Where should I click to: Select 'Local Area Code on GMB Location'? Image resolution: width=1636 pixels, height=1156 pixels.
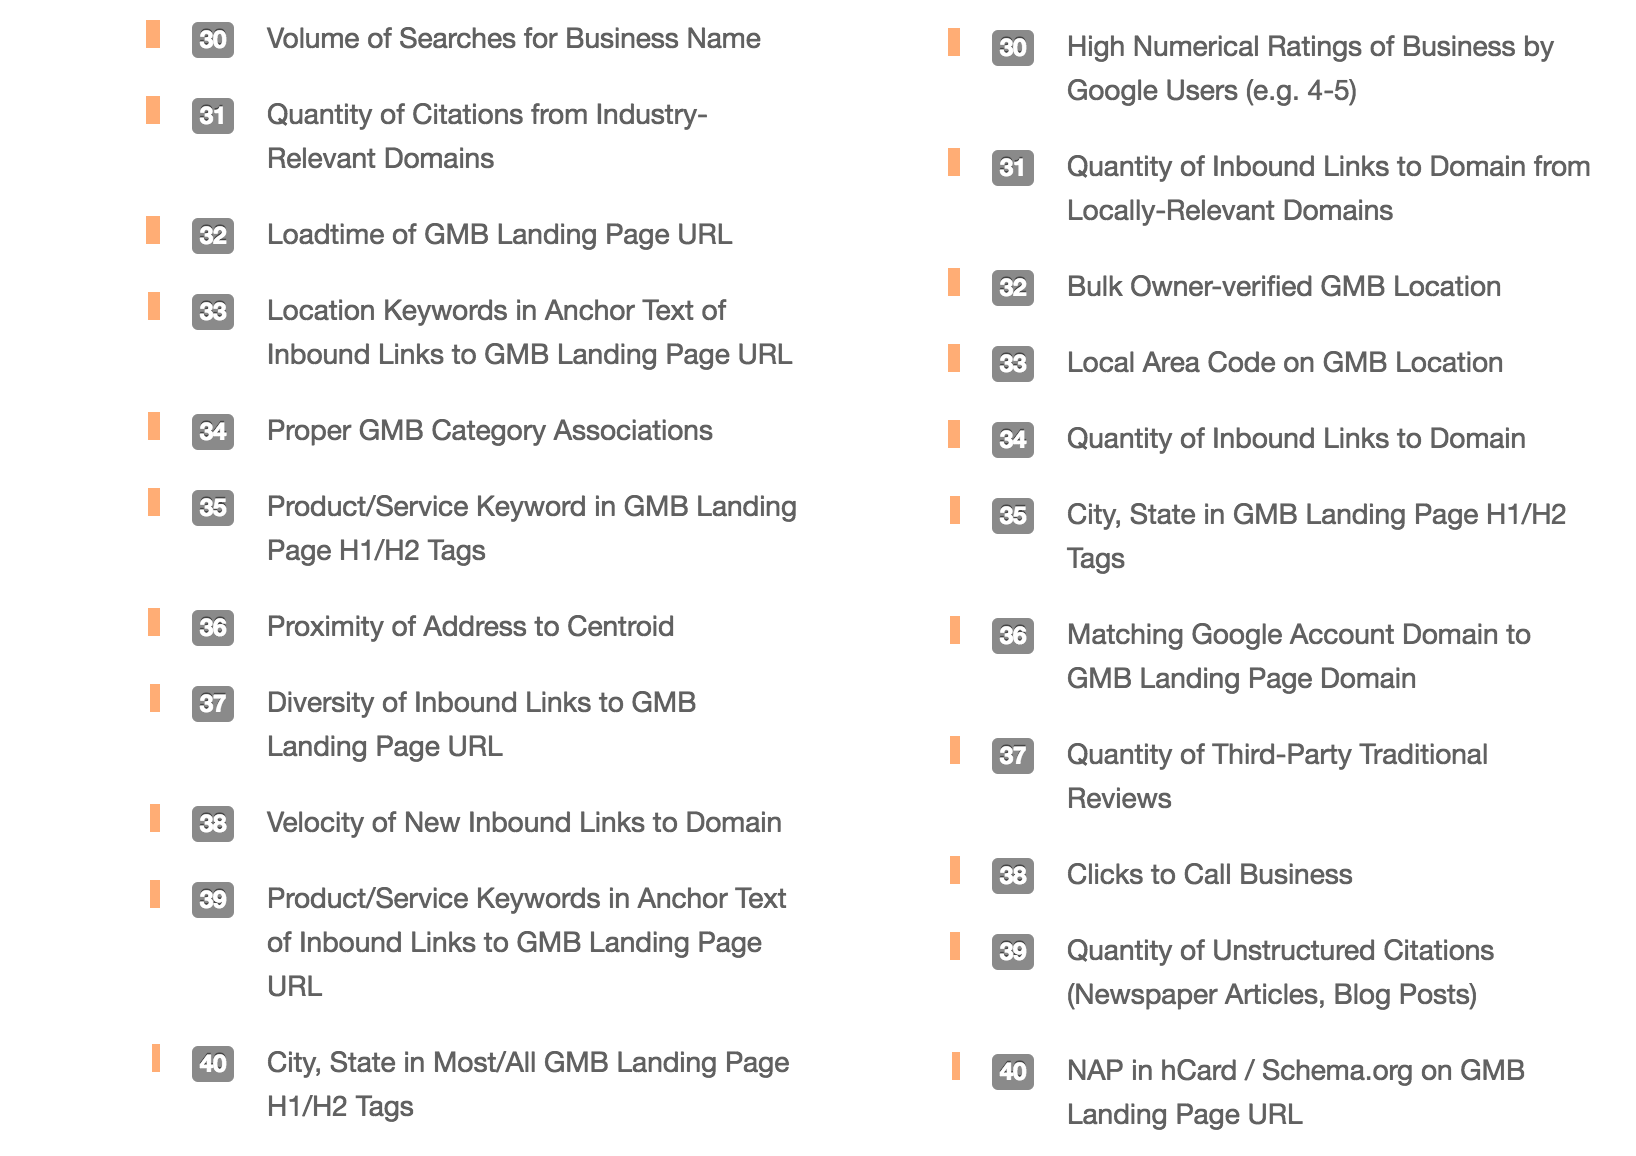pos(1285,363)
